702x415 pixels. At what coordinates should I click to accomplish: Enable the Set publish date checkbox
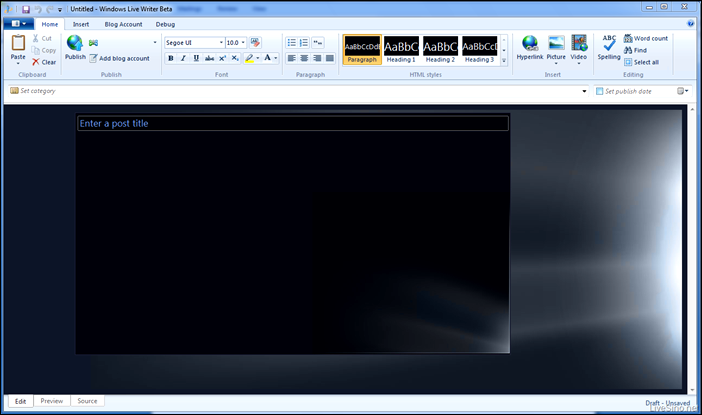pos(600,91)
